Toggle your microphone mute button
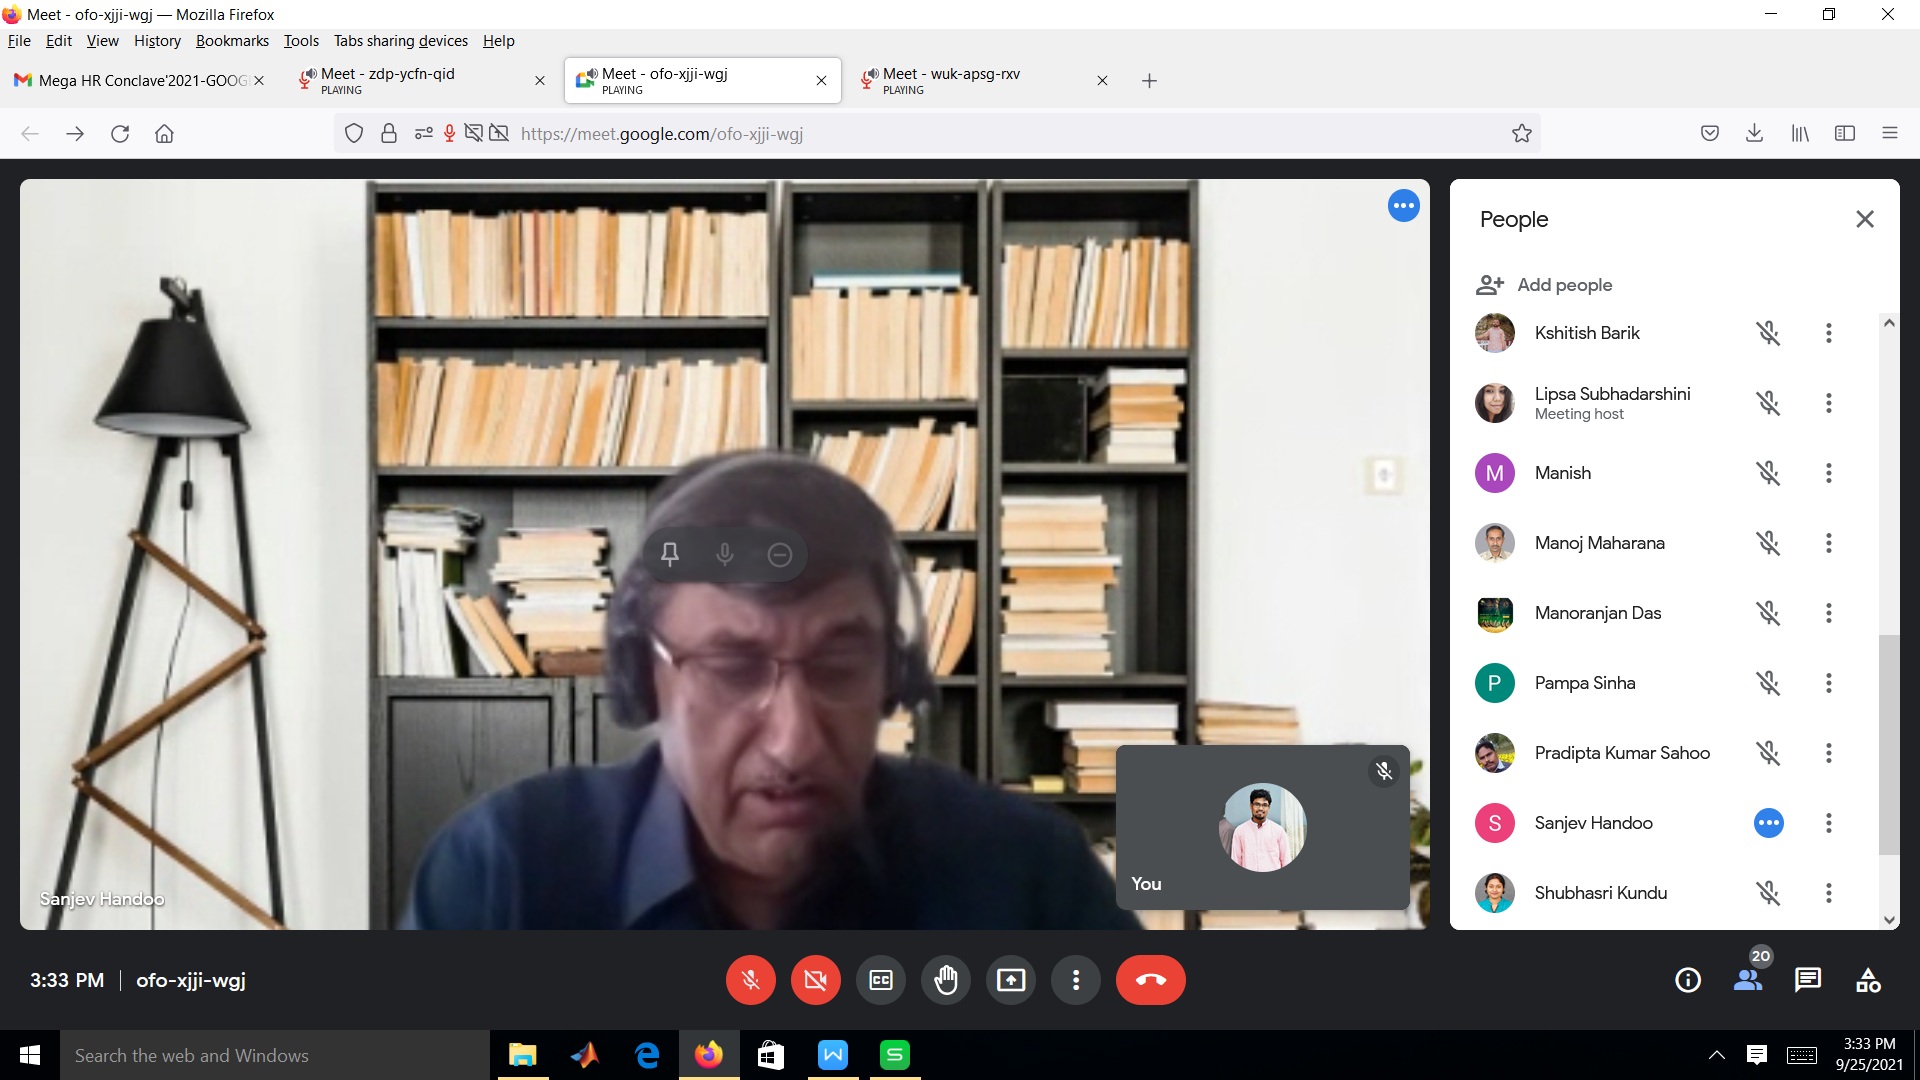 tap(750, 980)
